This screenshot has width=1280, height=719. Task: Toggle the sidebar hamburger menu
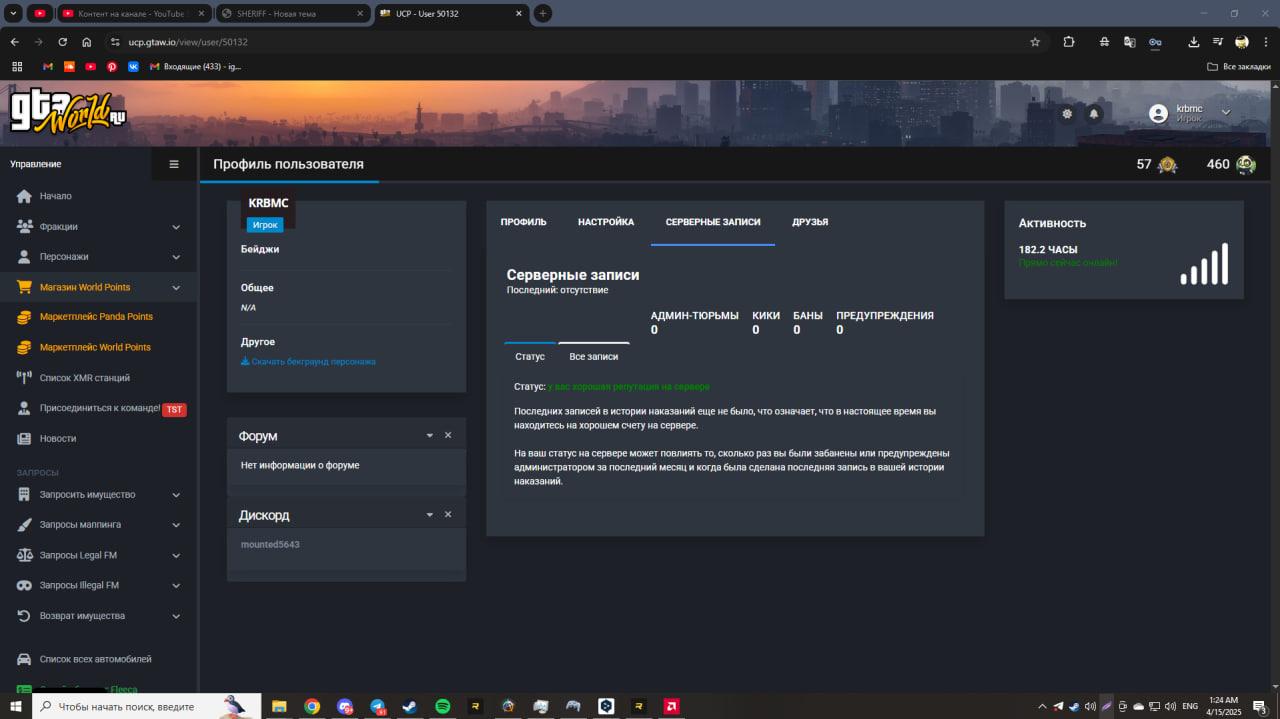tap(174, 164)
